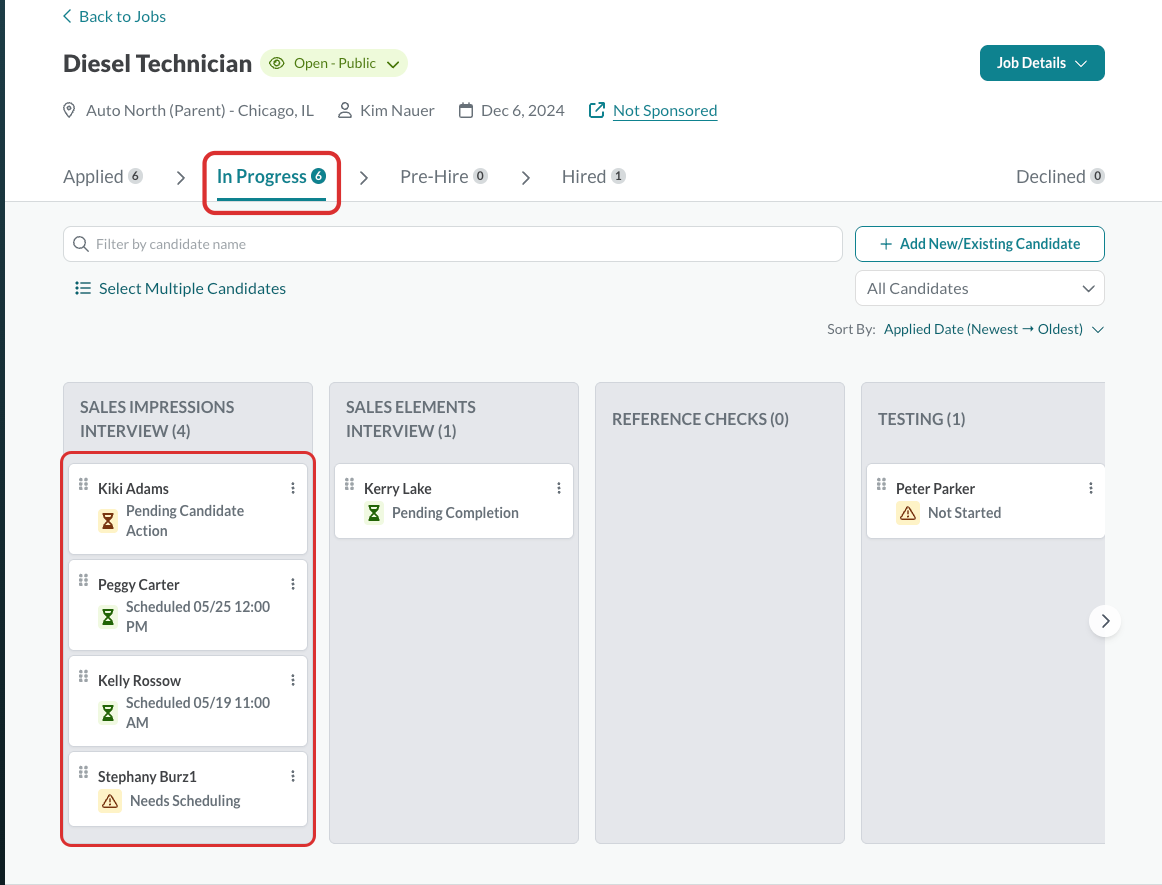The height and width of the screenshot is (885, 1162).
Task: Open Peter Parker options menu
Action: pyautogui.click(x=1091, y=488)
